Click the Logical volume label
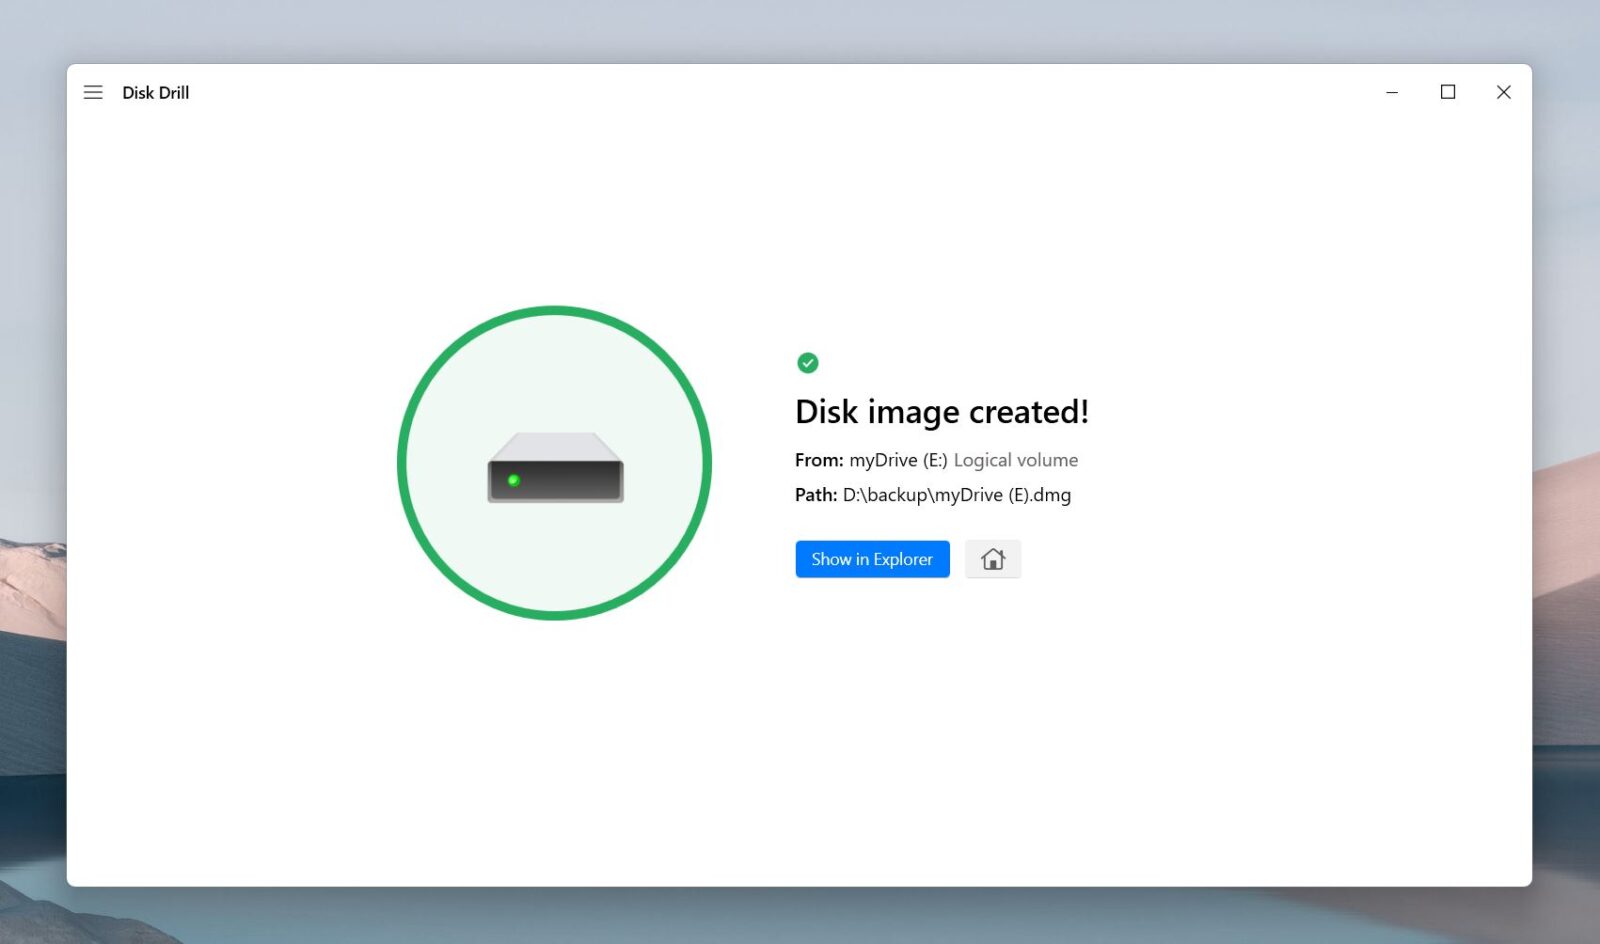The image size is (1600, 944). [x=1016, y=460]
